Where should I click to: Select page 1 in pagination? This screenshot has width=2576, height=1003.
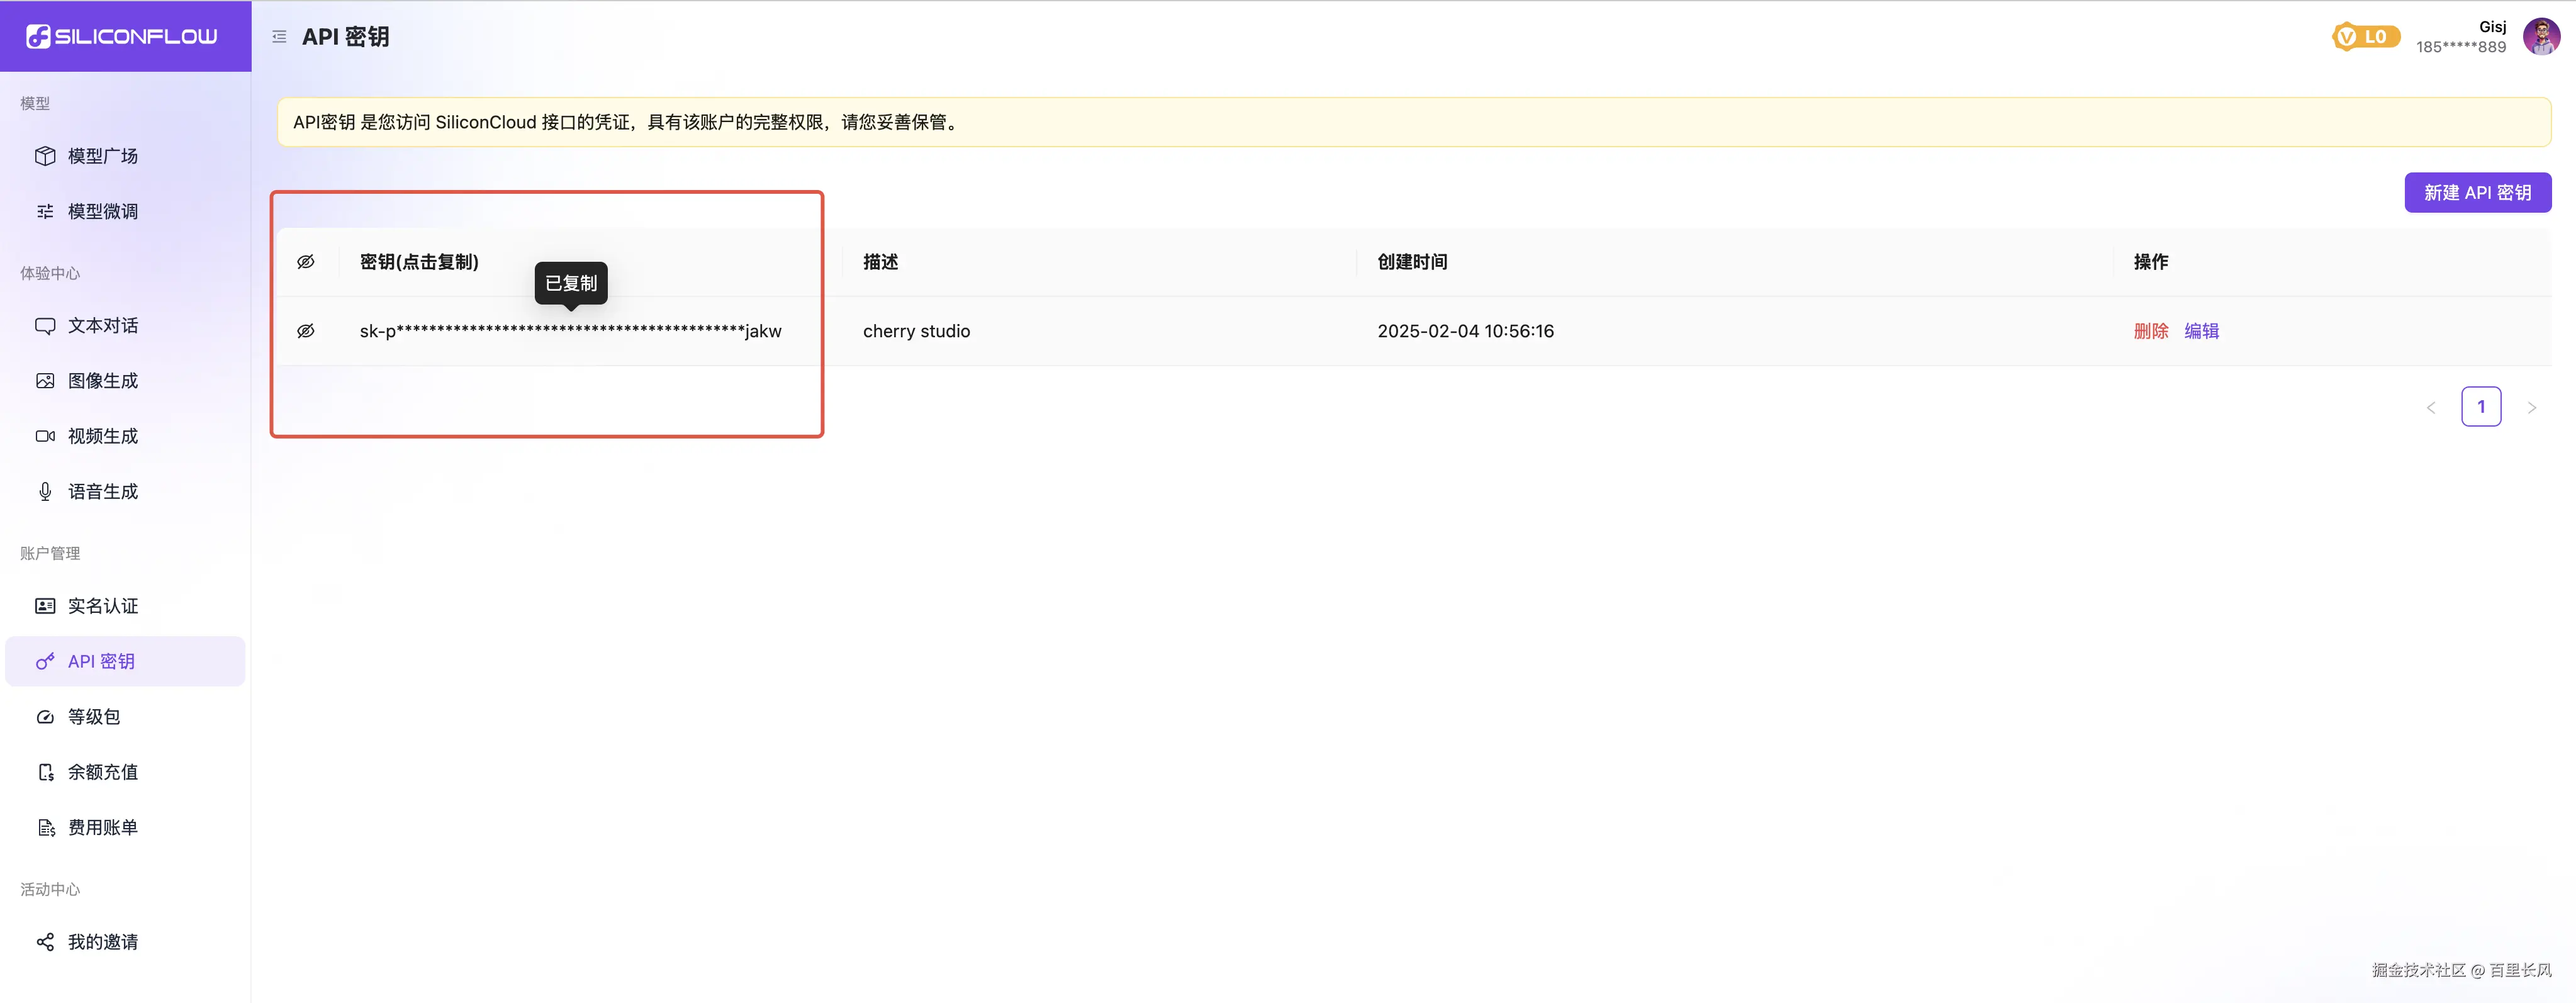2480,407
